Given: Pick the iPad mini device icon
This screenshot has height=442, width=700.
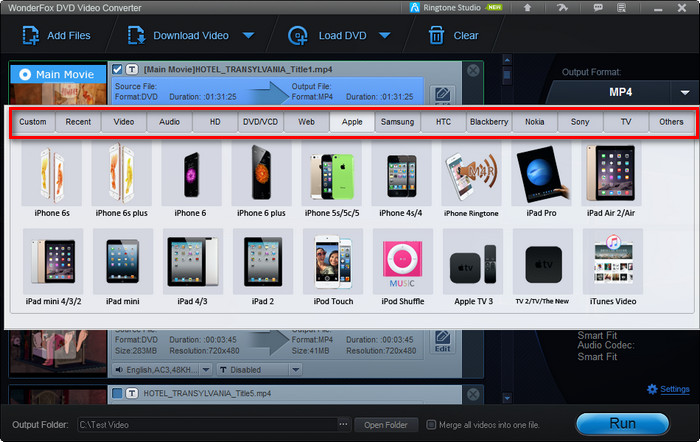Looking at the screenshot, I should (123, 267).
